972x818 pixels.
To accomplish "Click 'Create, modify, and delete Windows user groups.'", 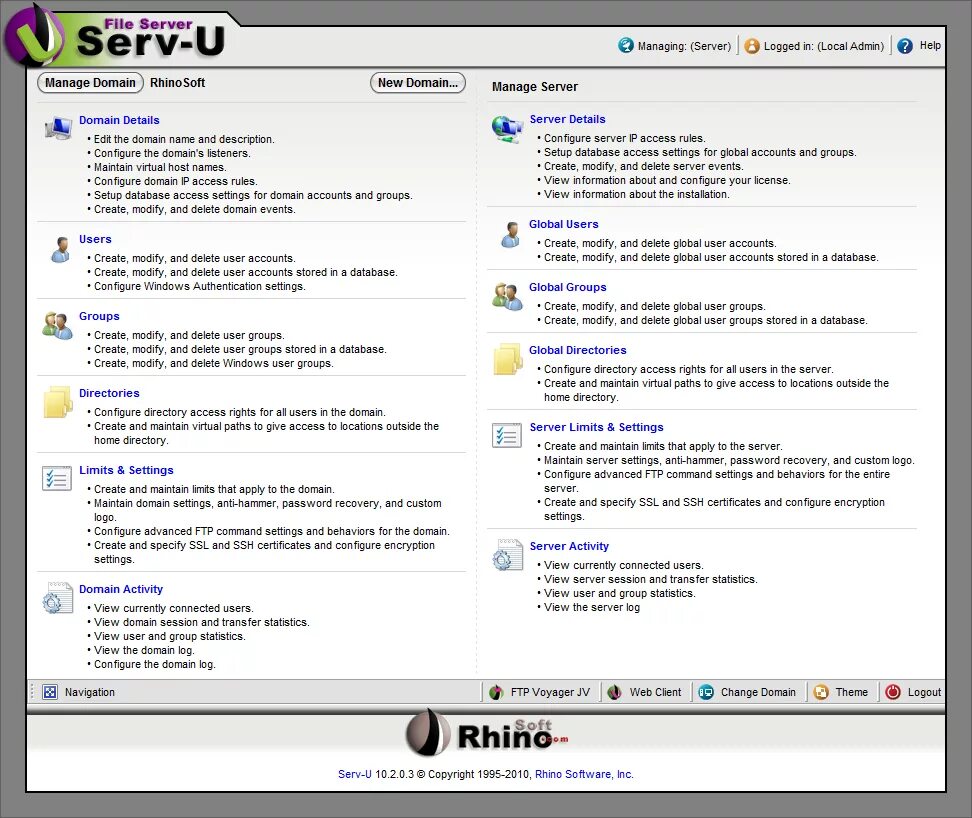I will point(214,363).
